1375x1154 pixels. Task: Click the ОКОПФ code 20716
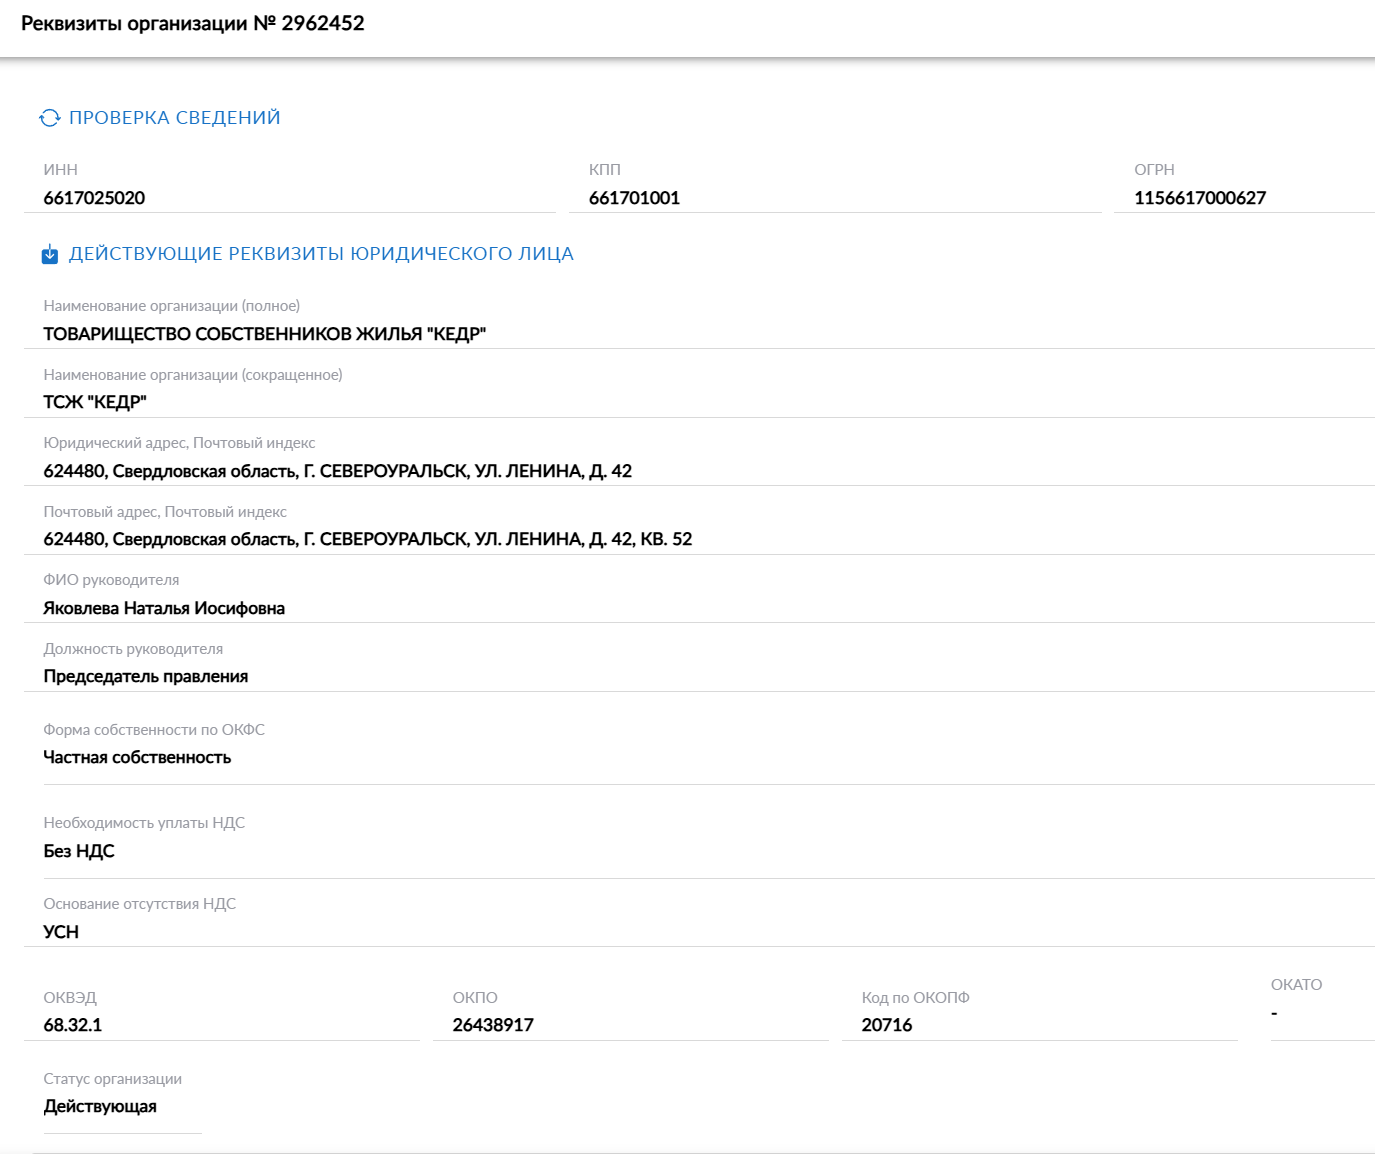887,1025
